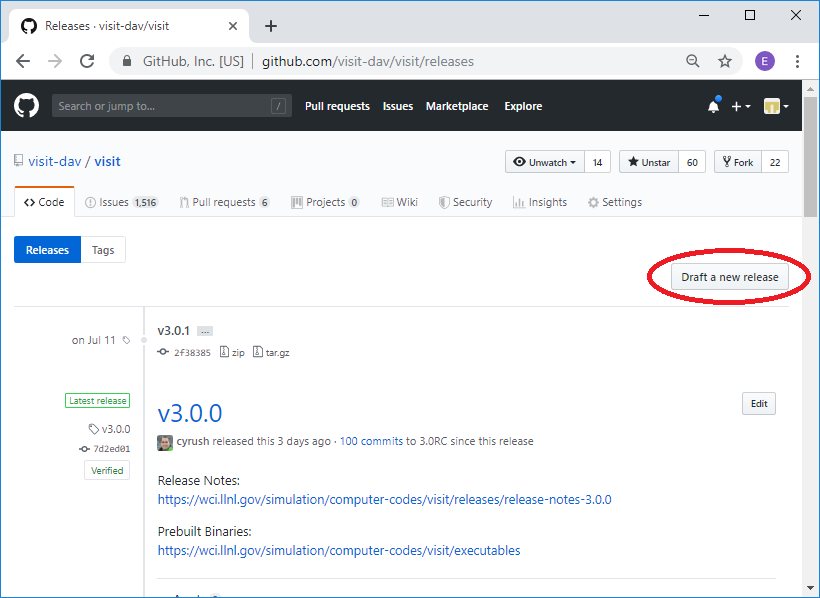The height and width of the screenshot is (598, 820).
Task: Click Draft a new release
Action: tap(730, 277)
